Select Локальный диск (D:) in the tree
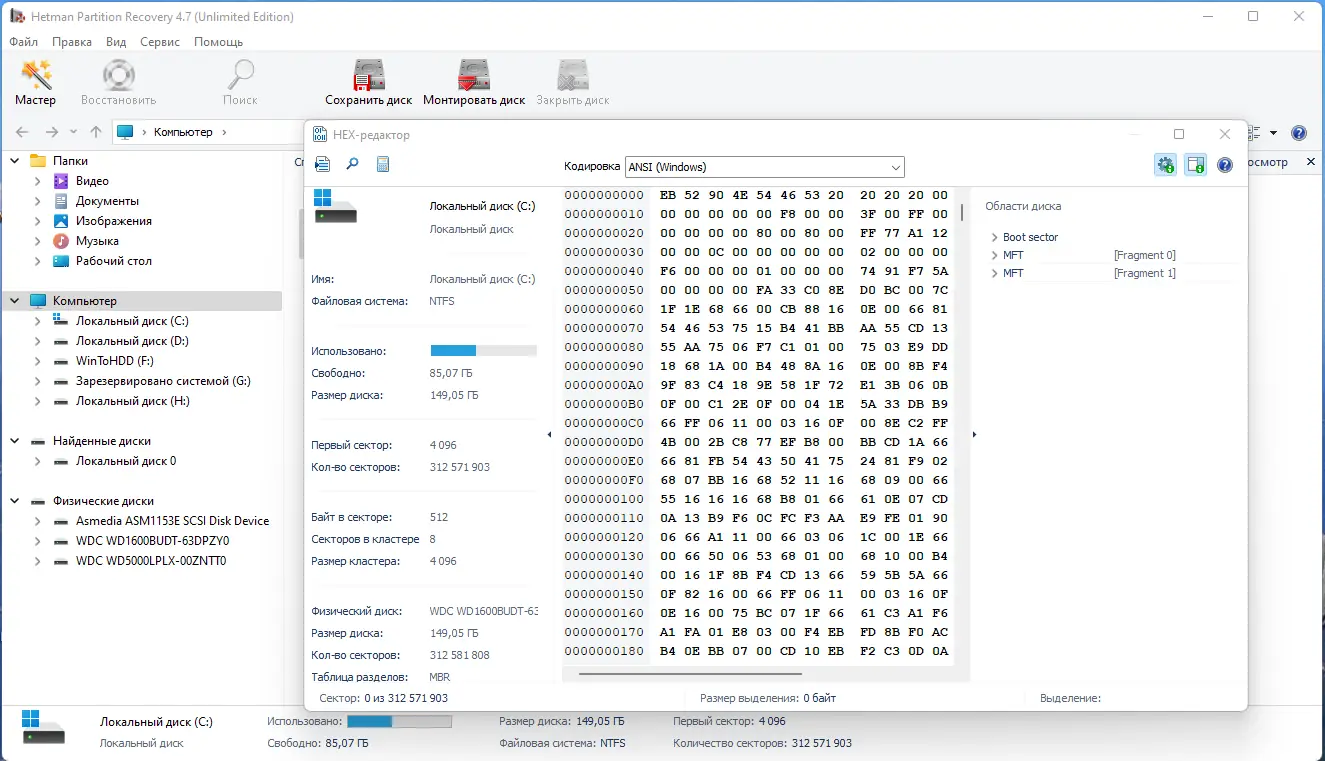 pos(132,341)
